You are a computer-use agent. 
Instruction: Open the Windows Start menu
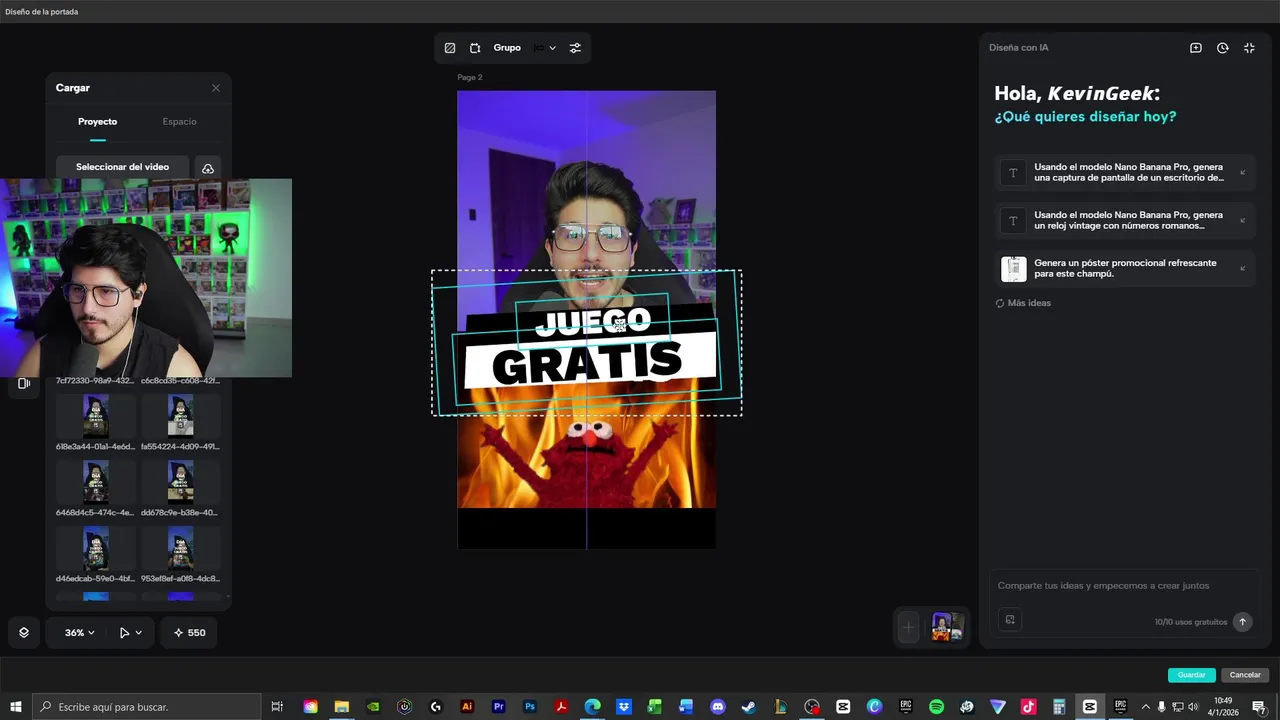(x=16, y=707)
